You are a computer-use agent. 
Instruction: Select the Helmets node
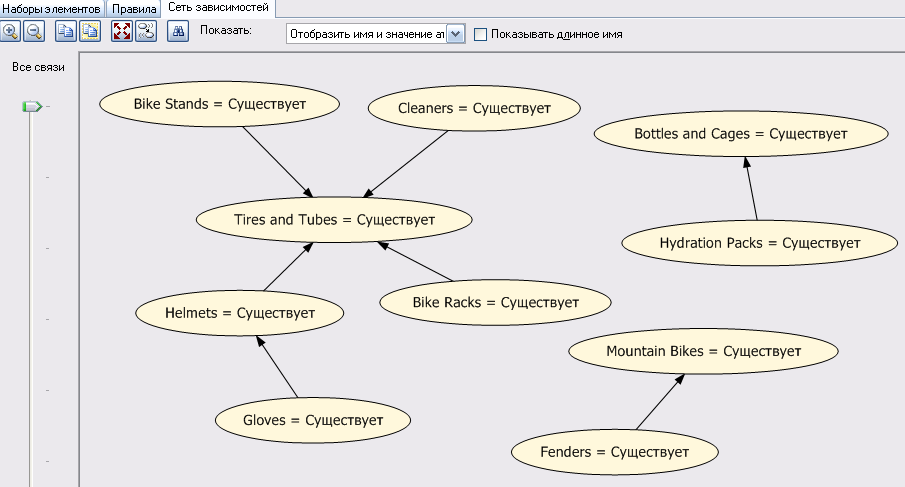coord(240,313)
